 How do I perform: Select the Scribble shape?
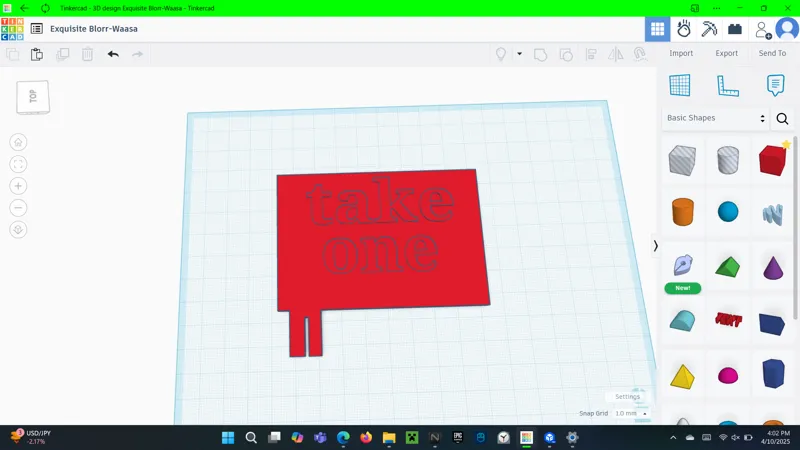tap(683, 266)
